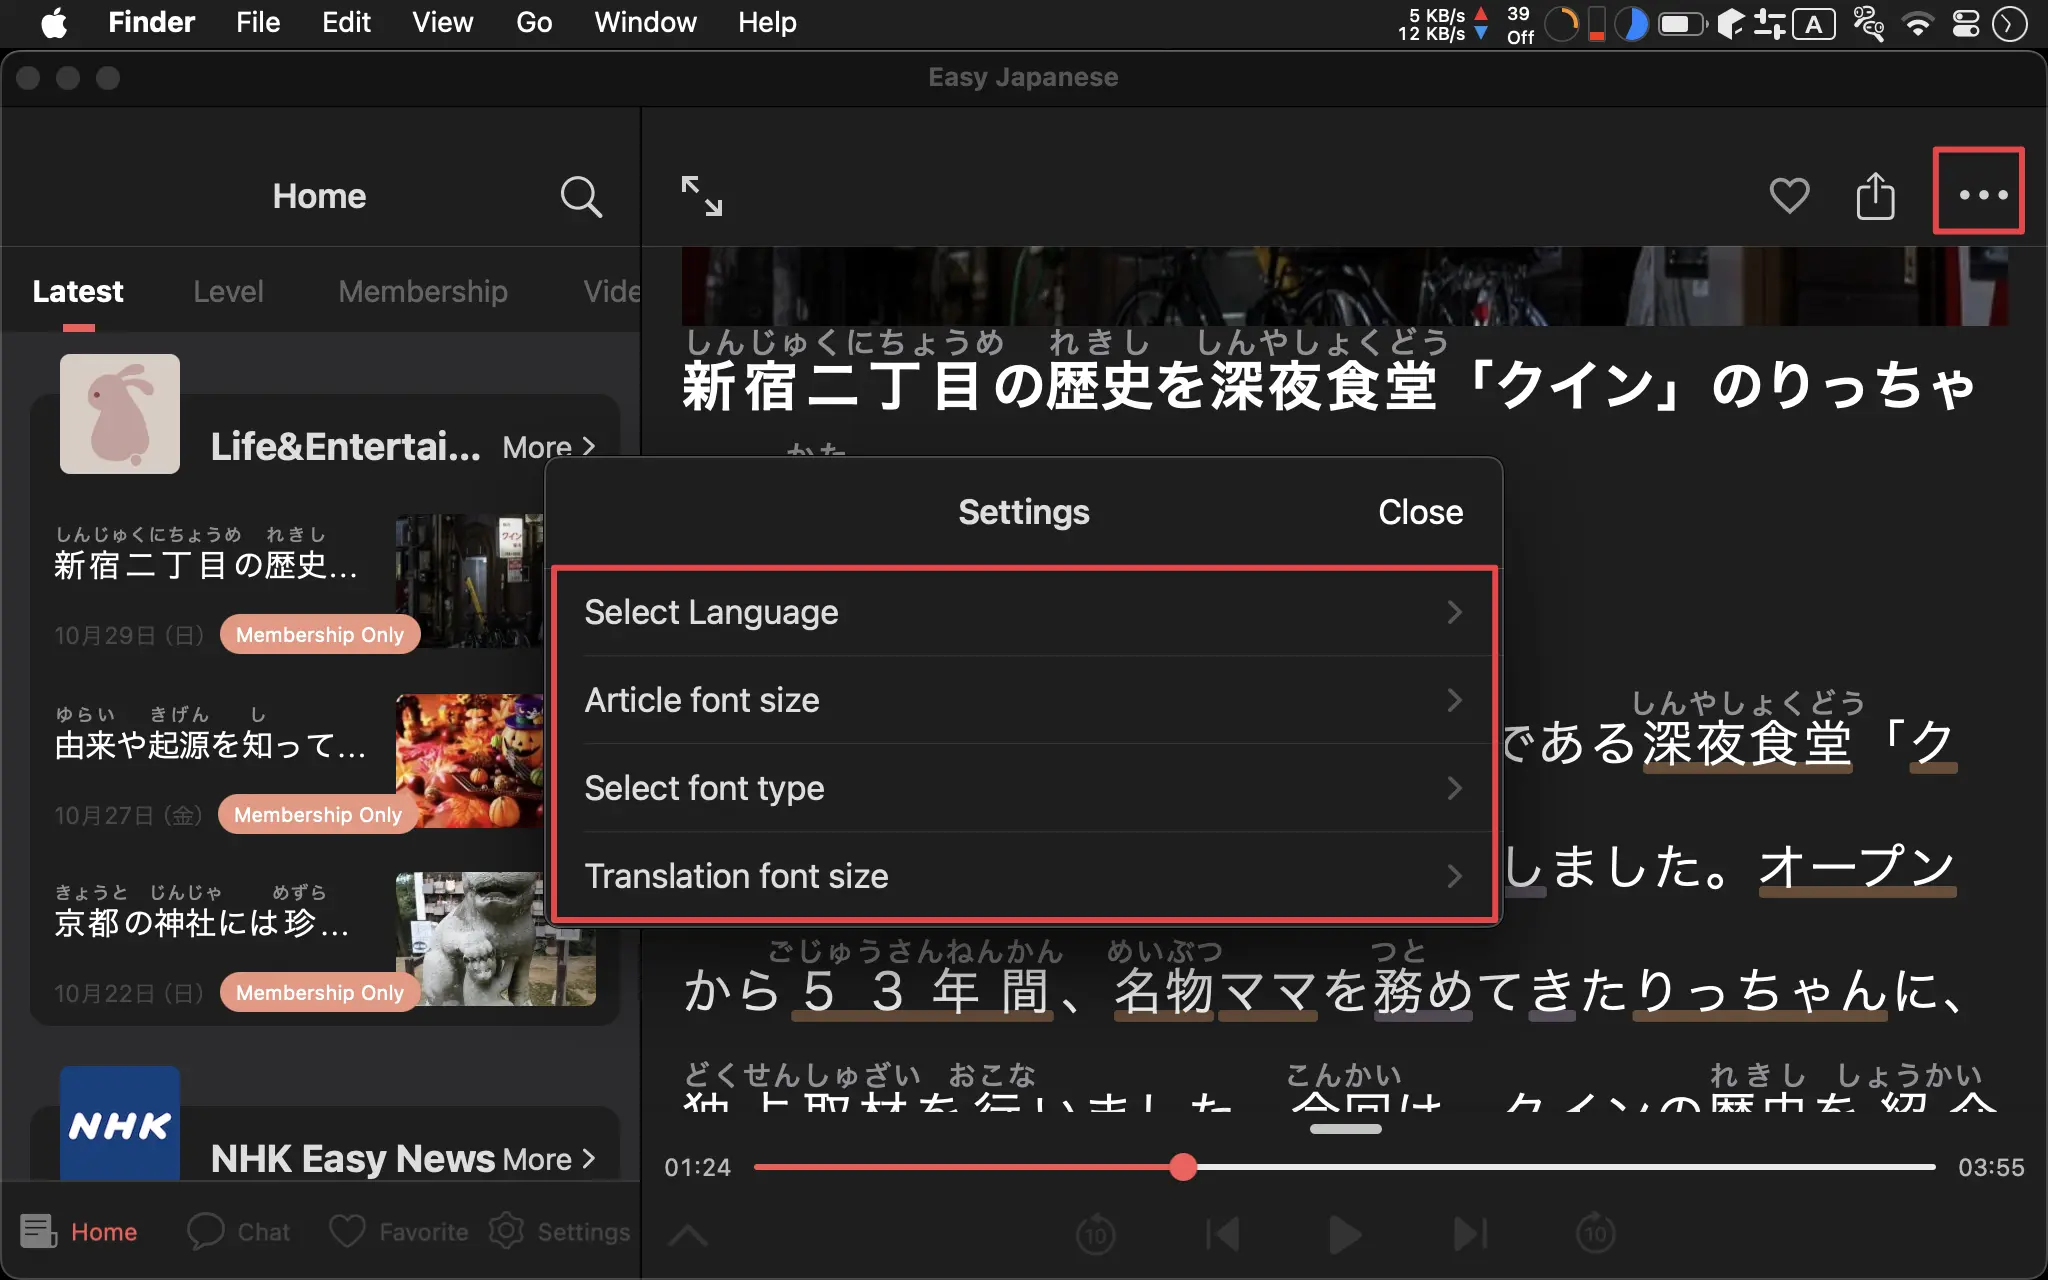
Task: Open Select font type settings row
Action: (x=1024, y=788)
